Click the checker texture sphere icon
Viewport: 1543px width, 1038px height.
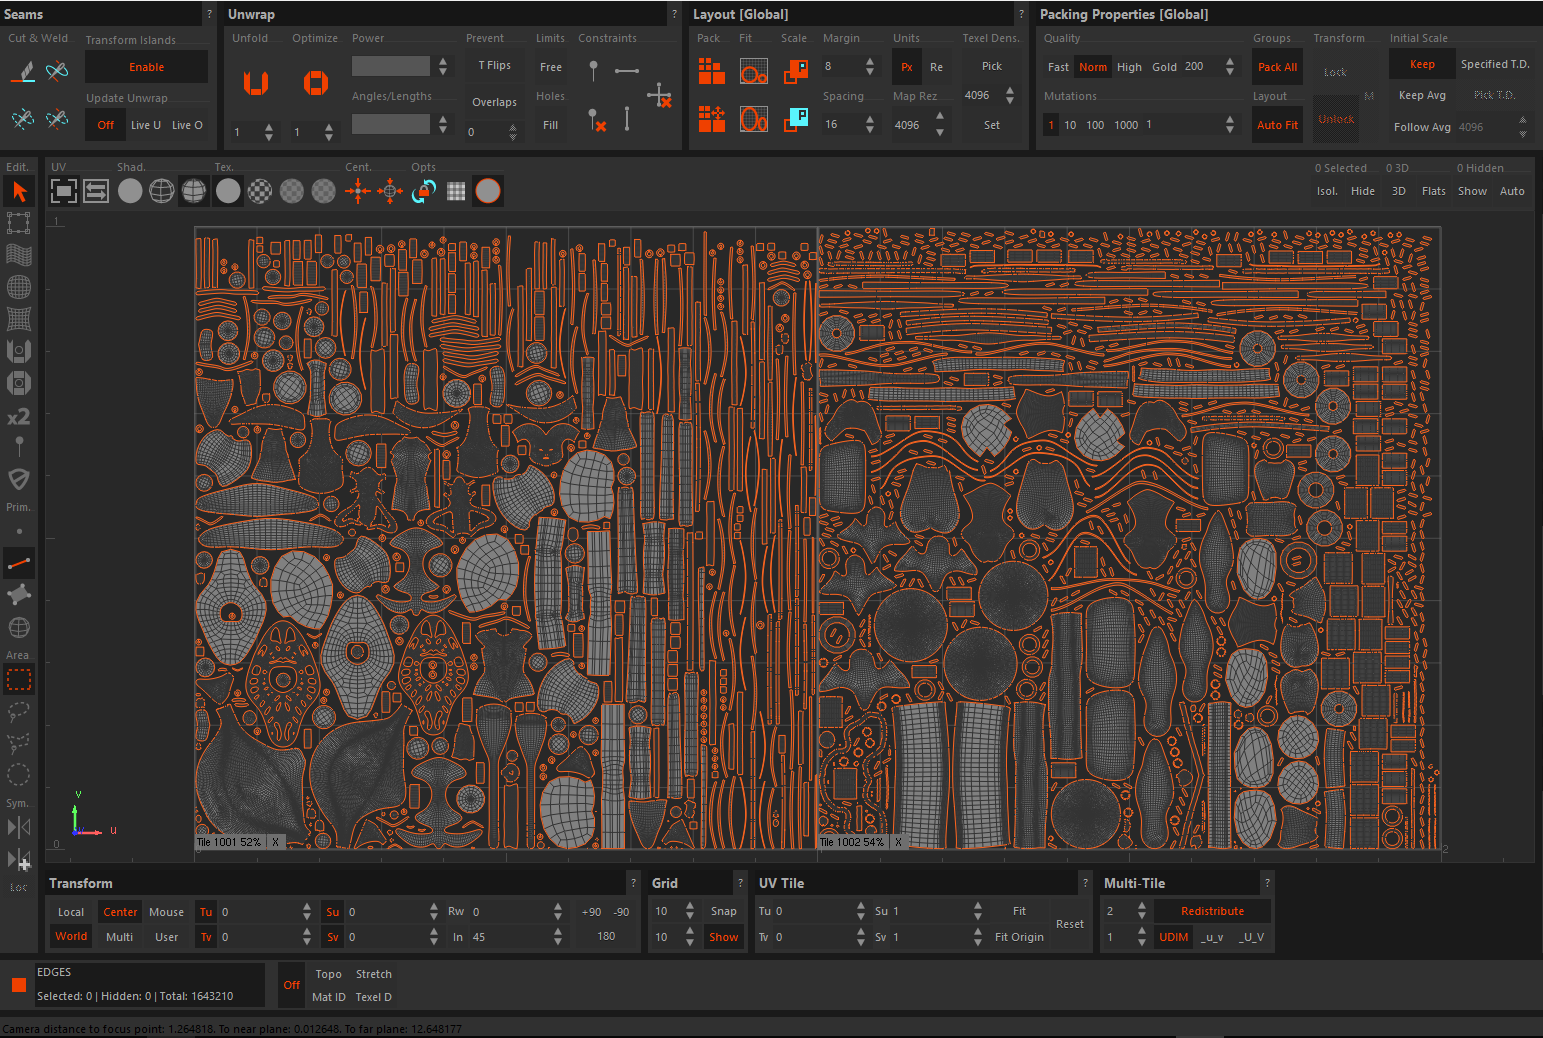pyautogui.click(x=260, y=191)
